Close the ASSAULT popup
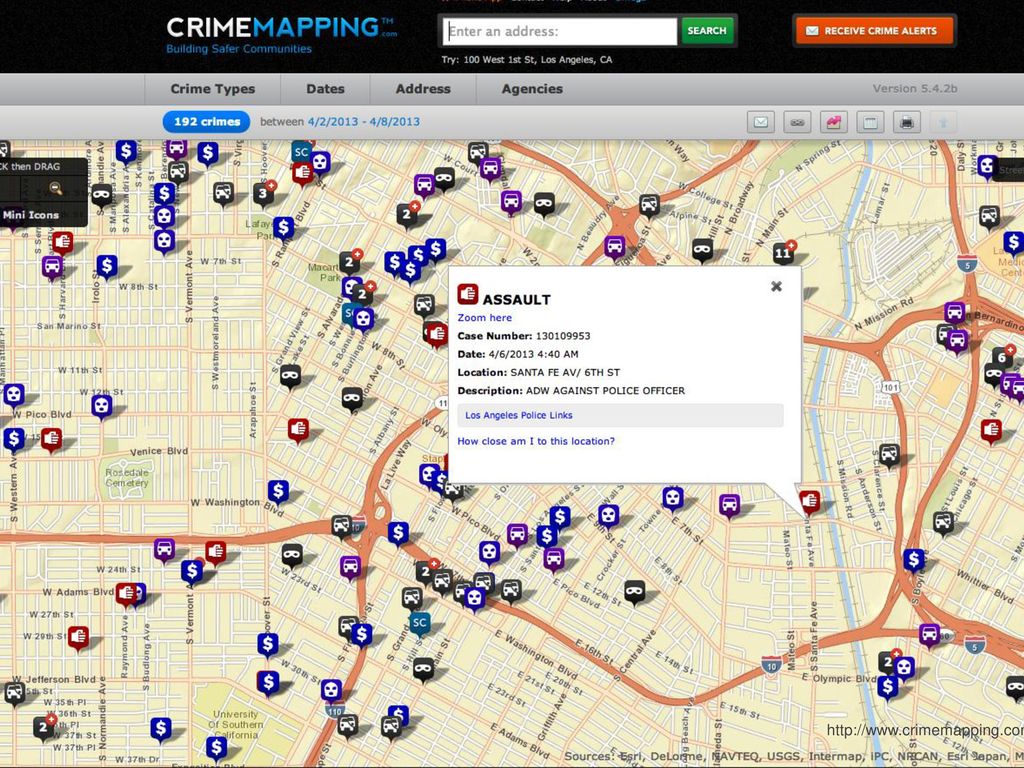Screen dimensions: 1024x768 coord(776,286)
